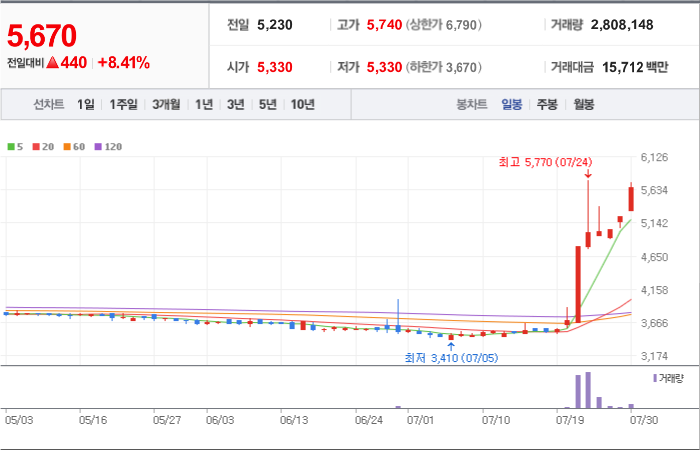Click the 최고 5,770 (07/24) label
Screen dimensions: 700x450
pos(546,162)
